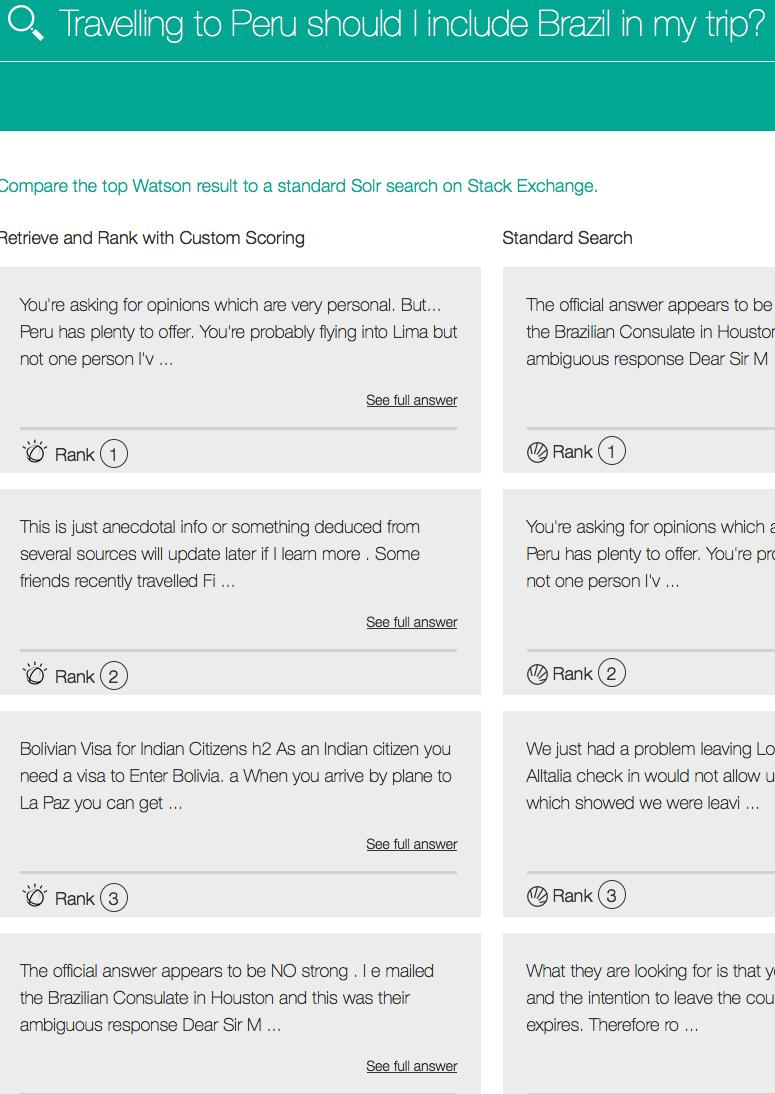
Task: Click the Solr icon beside Standard Search Rank 3
Action: (x=537, y=897)
